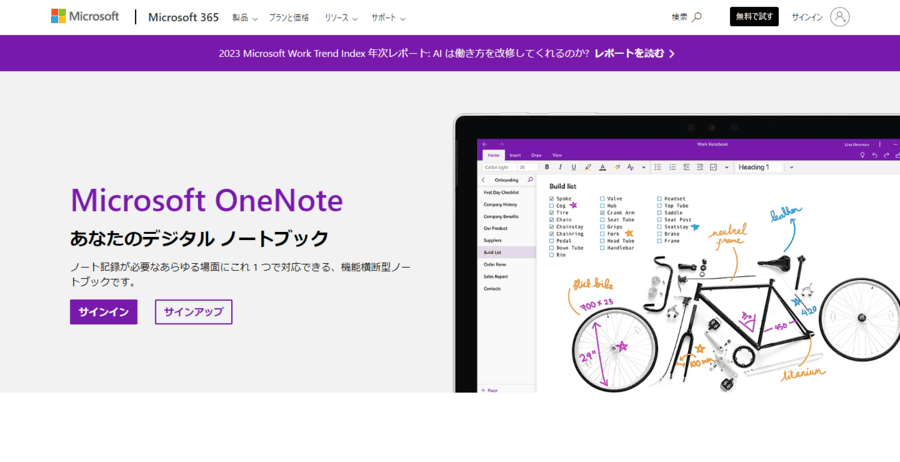The width and height of the screenshot is (900, 462).
Task: Click the search magnifier icon in header
Action: click(x=697, y=17)
